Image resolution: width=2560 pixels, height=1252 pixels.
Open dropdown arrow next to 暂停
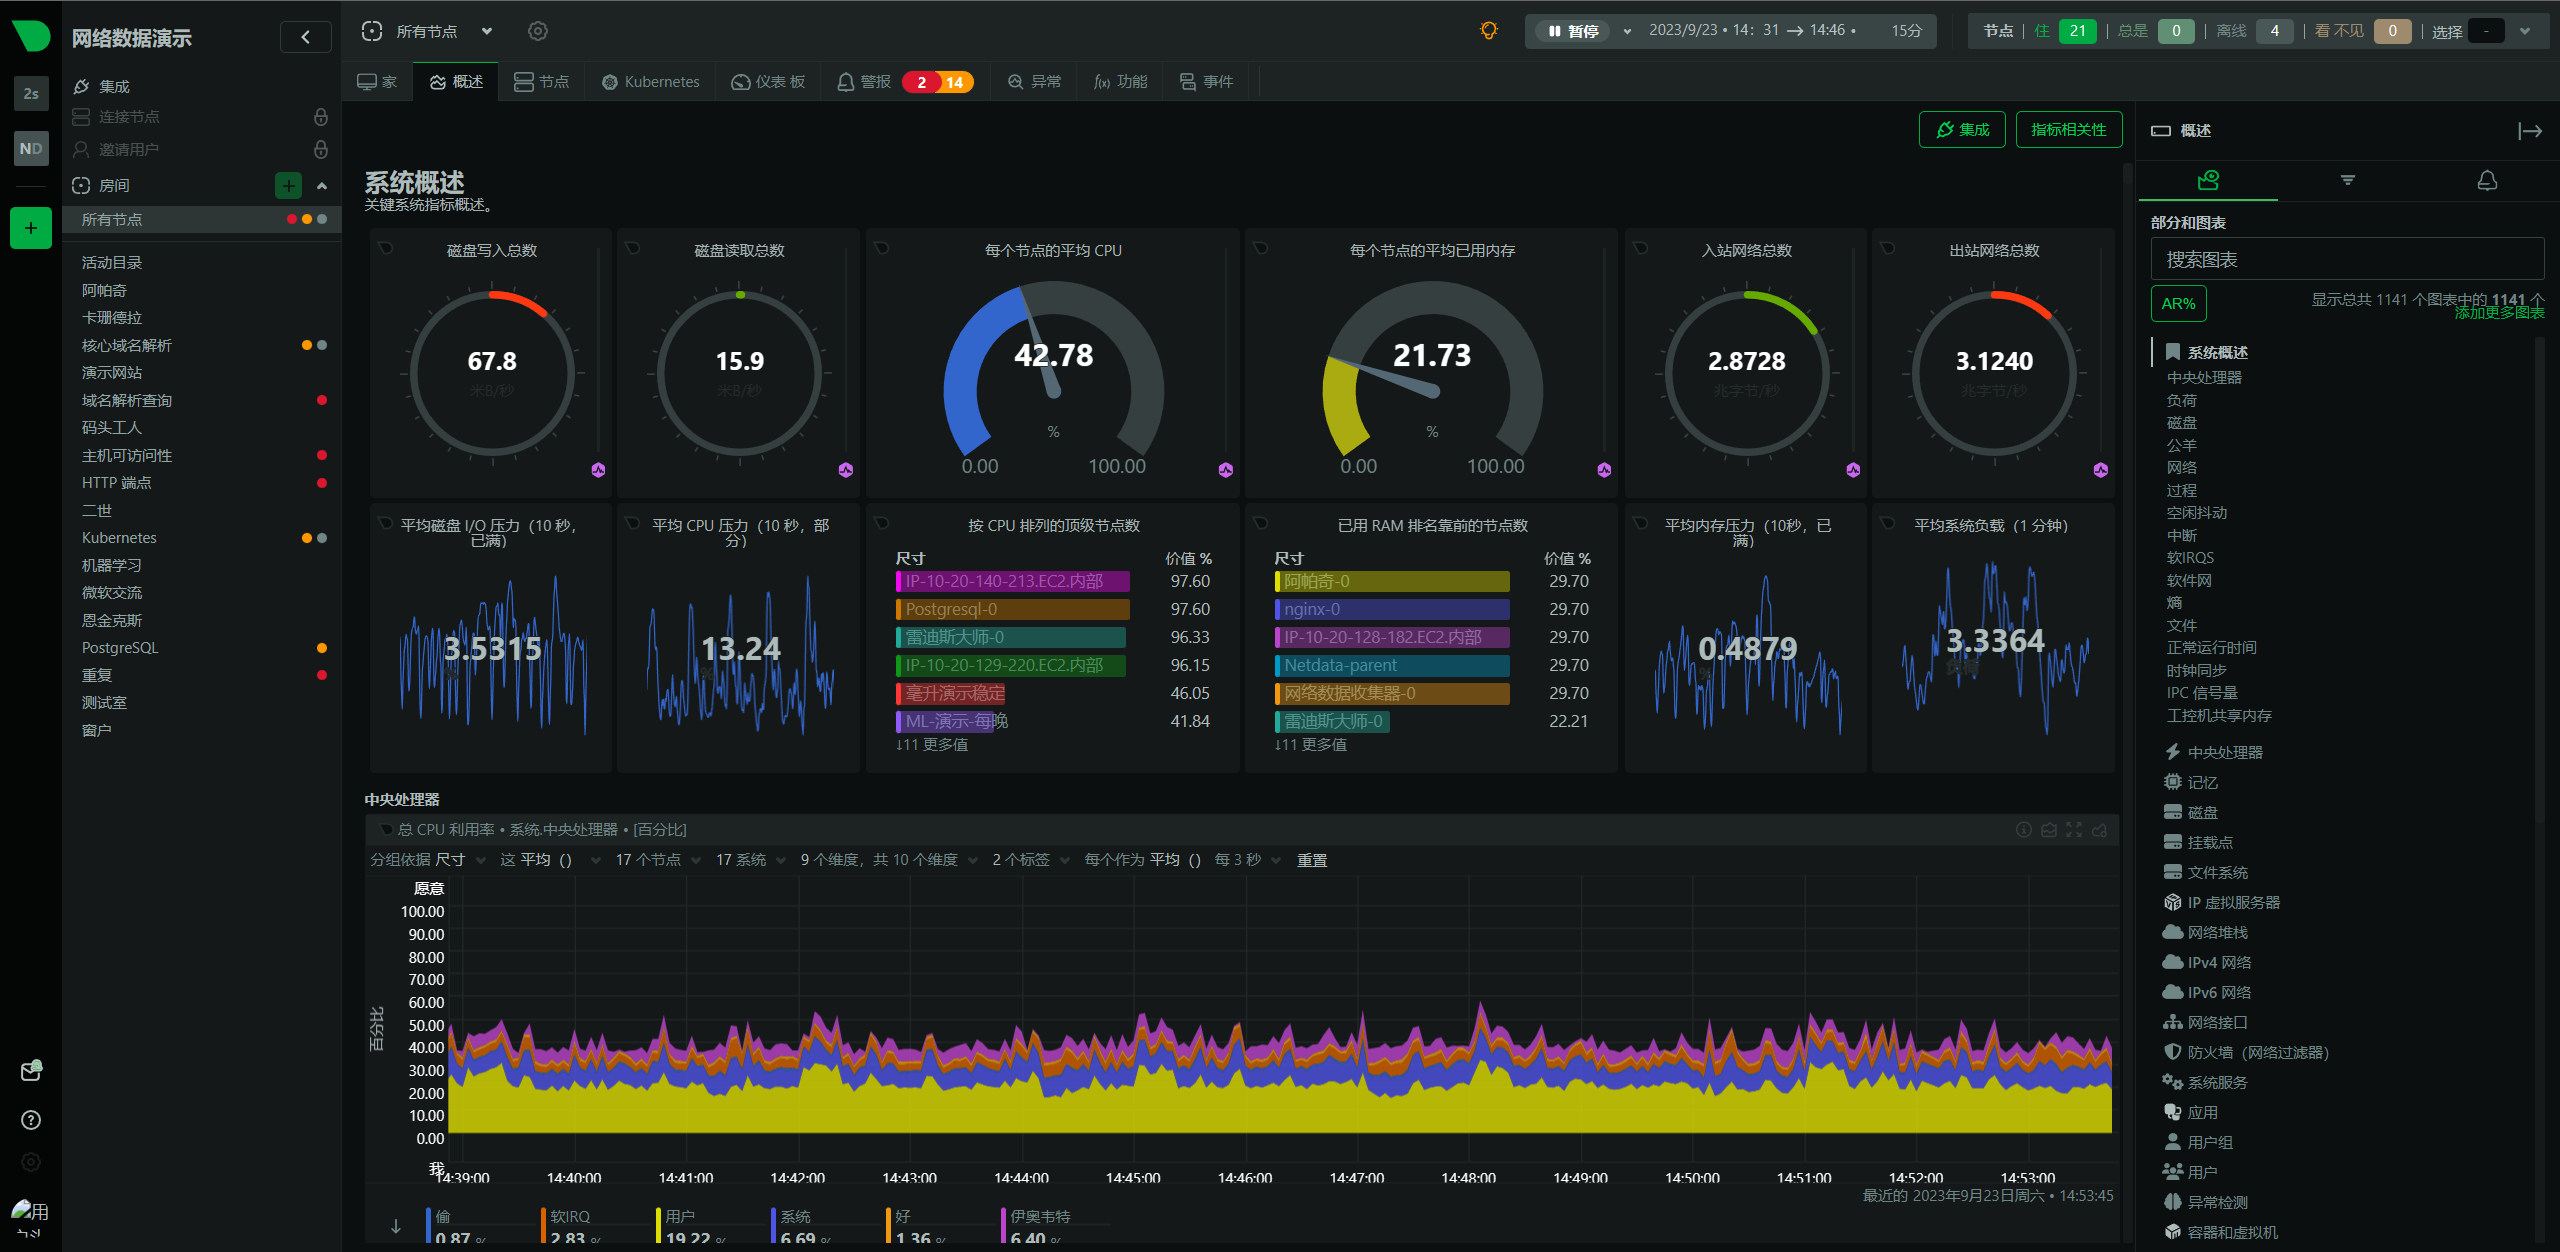click(x=1627, y=31)
